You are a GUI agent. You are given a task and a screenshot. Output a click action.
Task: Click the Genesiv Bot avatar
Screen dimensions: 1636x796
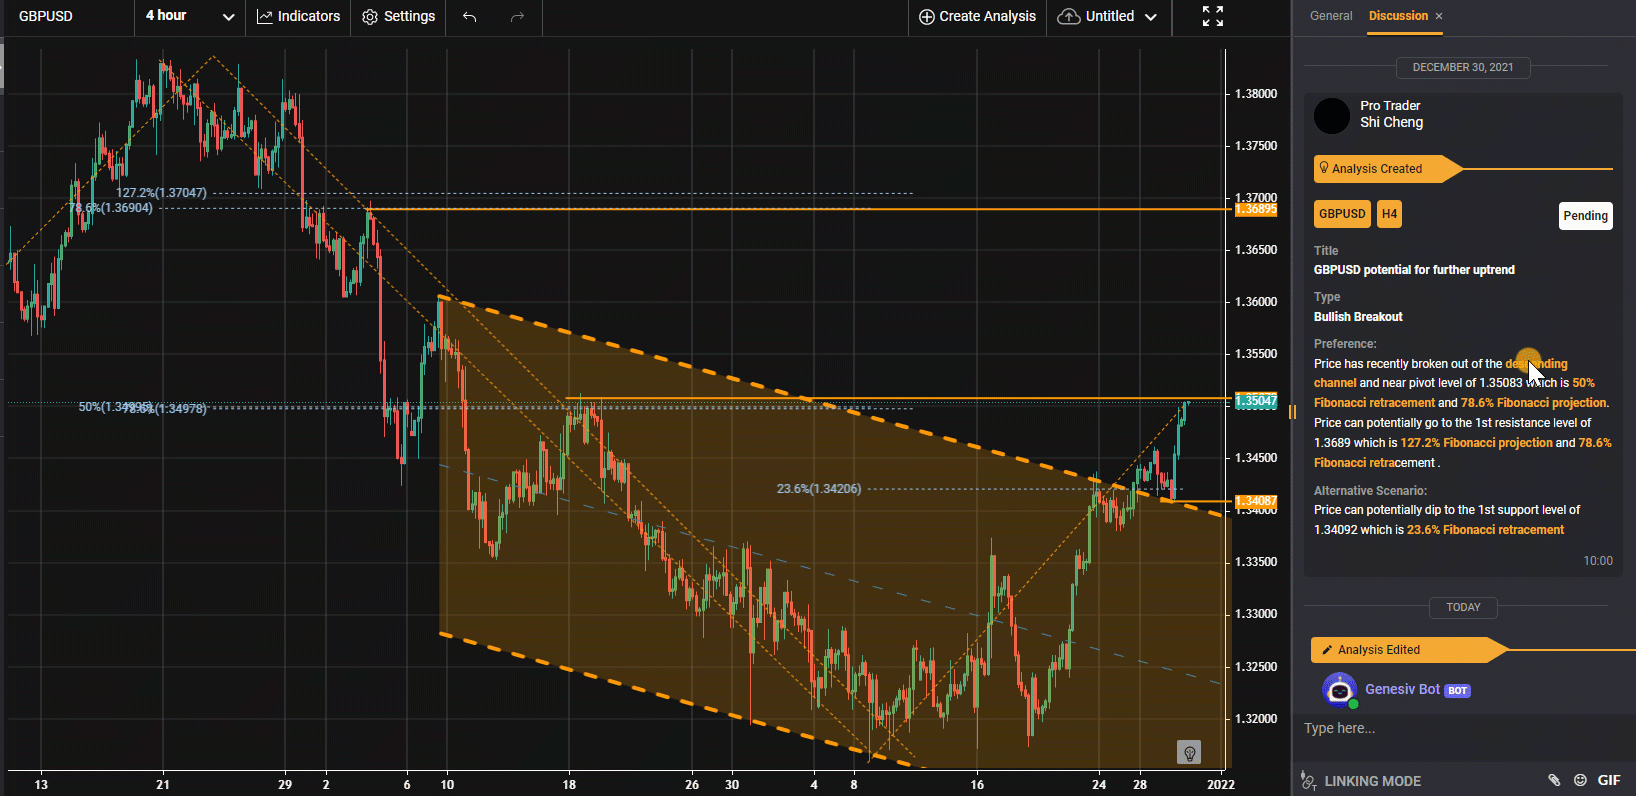coord(1339,690)
